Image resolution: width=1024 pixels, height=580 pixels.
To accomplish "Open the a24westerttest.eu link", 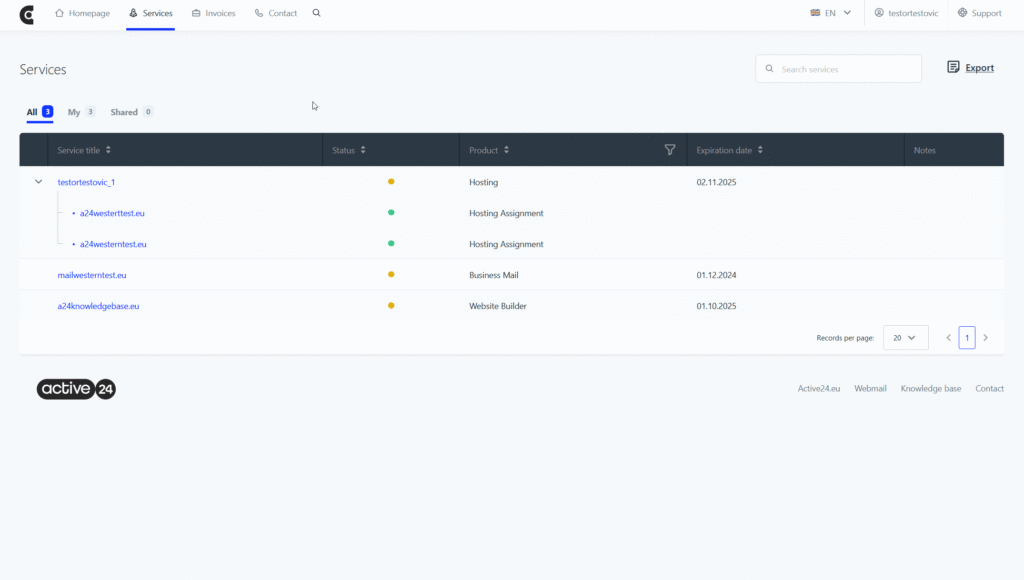I will (x=112, y=213).
